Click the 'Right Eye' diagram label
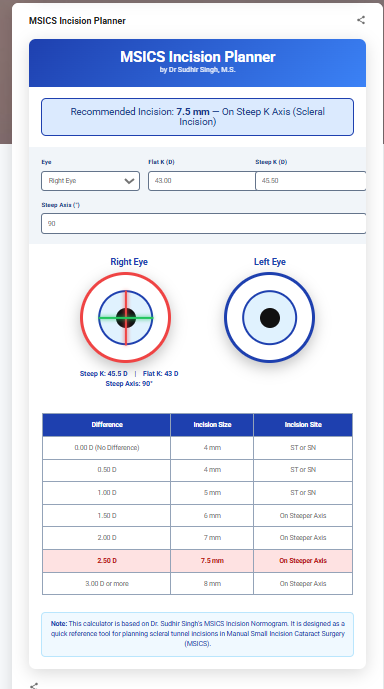The image size is (384, 689). (x=129, y=262)
